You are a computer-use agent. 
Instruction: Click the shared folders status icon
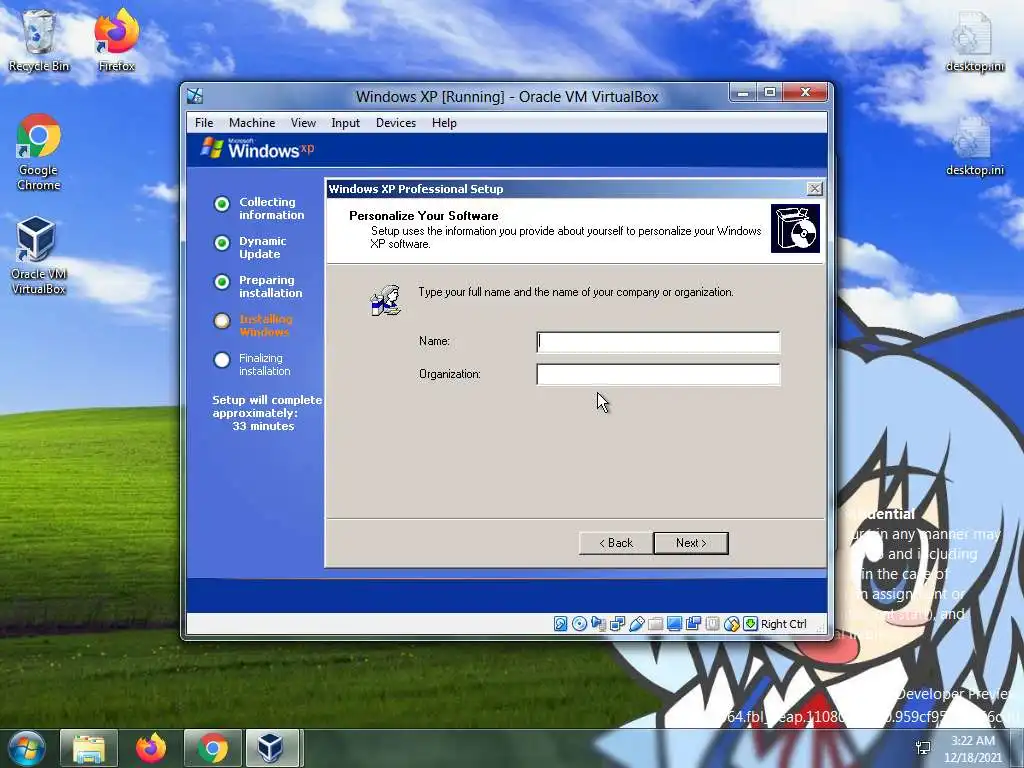coord(656,624)
